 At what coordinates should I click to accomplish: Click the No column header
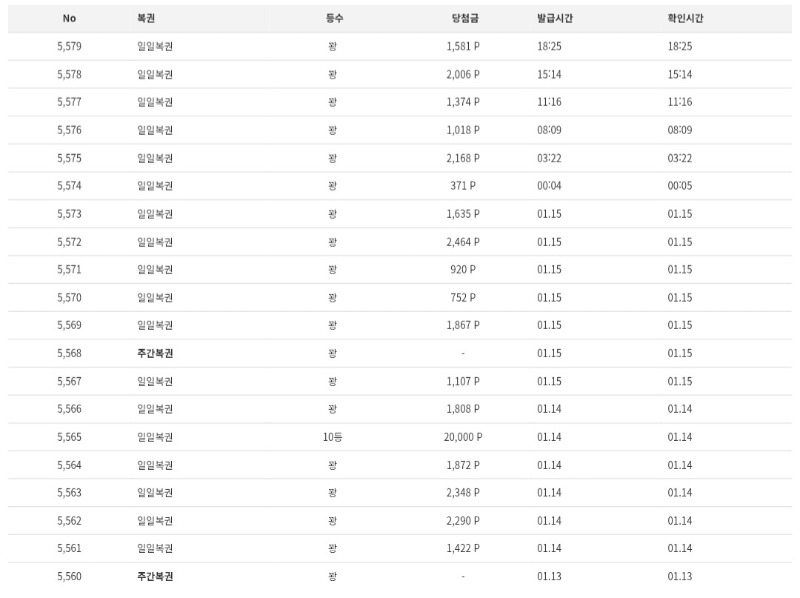click(x=69, y=19)
